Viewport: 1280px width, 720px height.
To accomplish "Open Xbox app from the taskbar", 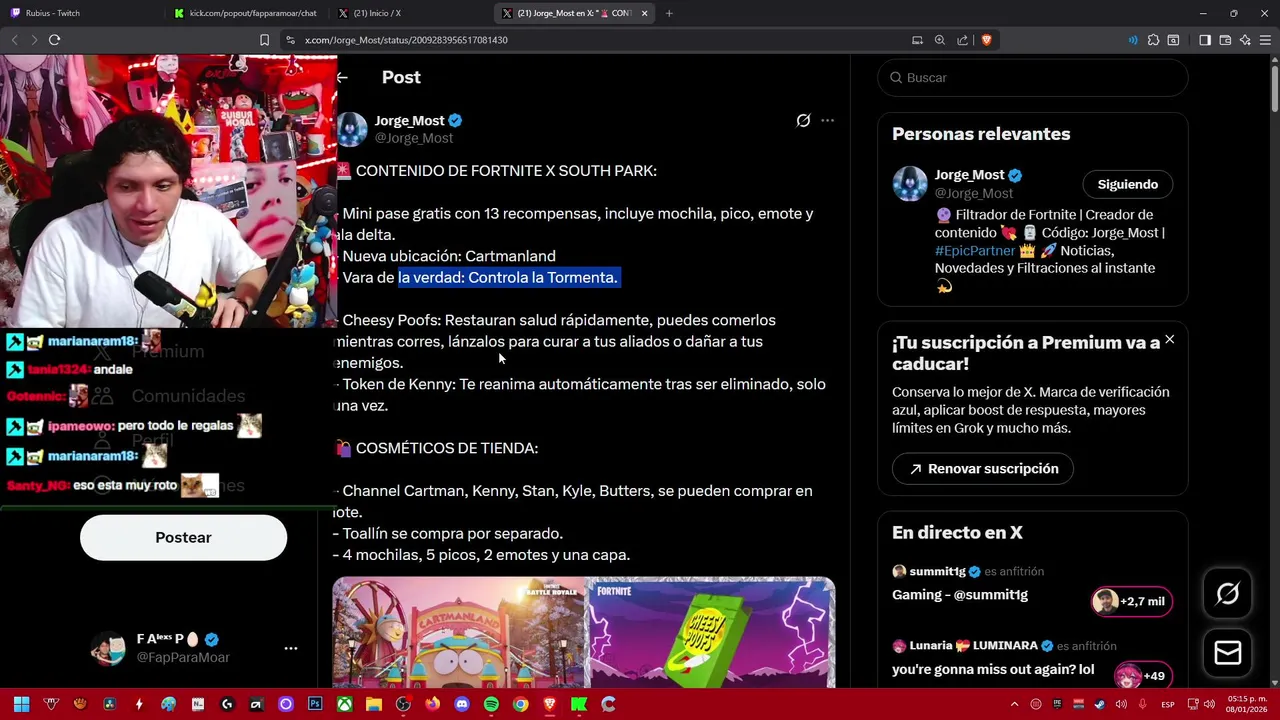I will pos(344,704).
